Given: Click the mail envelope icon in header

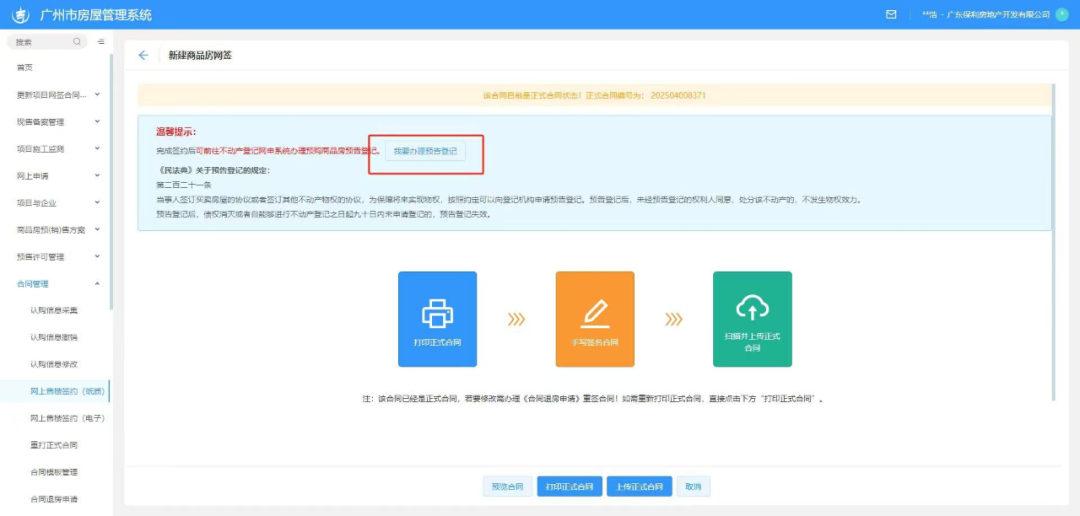Looking at the screenshot, I should tap(891, 14).
